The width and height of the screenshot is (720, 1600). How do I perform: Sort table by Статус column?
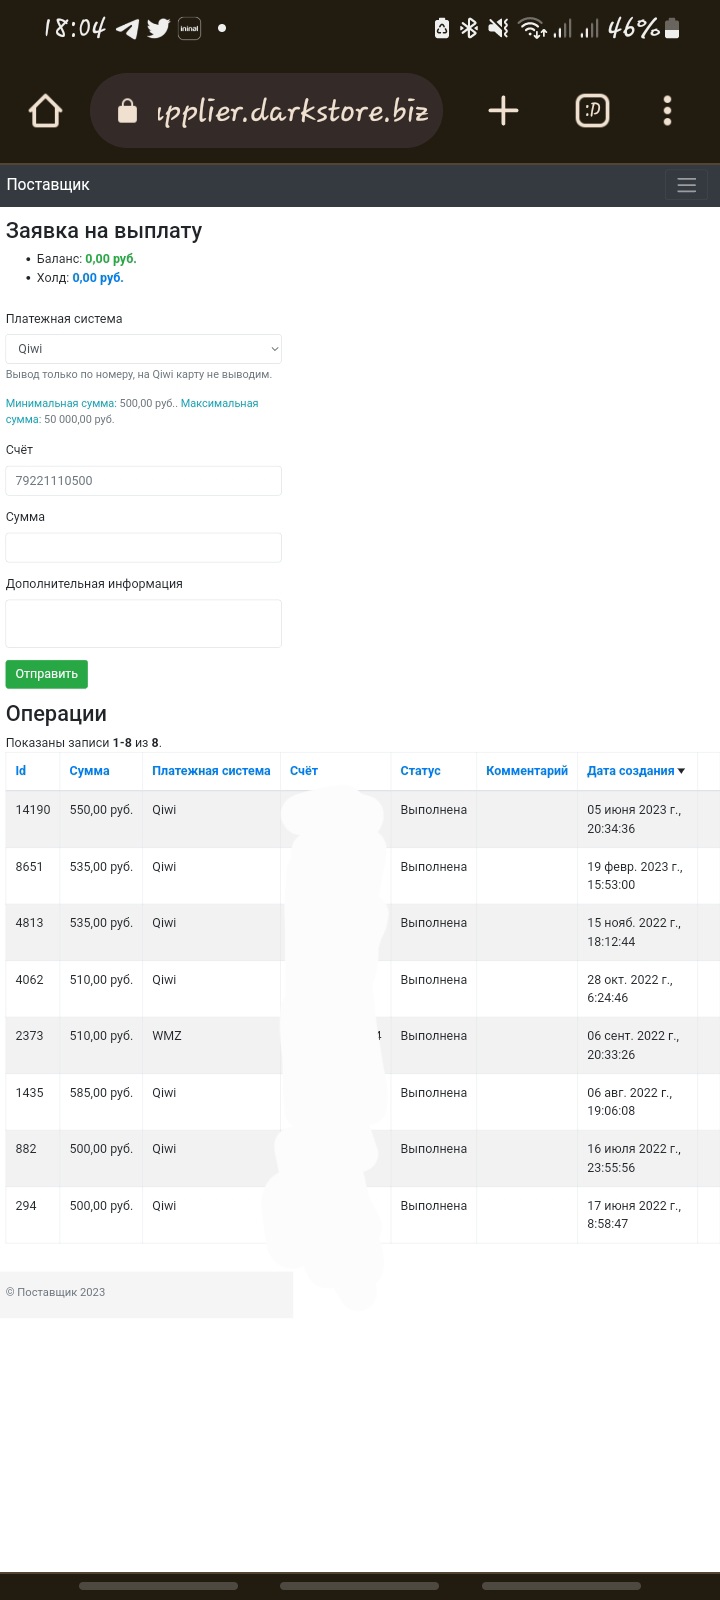tap(420, 771)
